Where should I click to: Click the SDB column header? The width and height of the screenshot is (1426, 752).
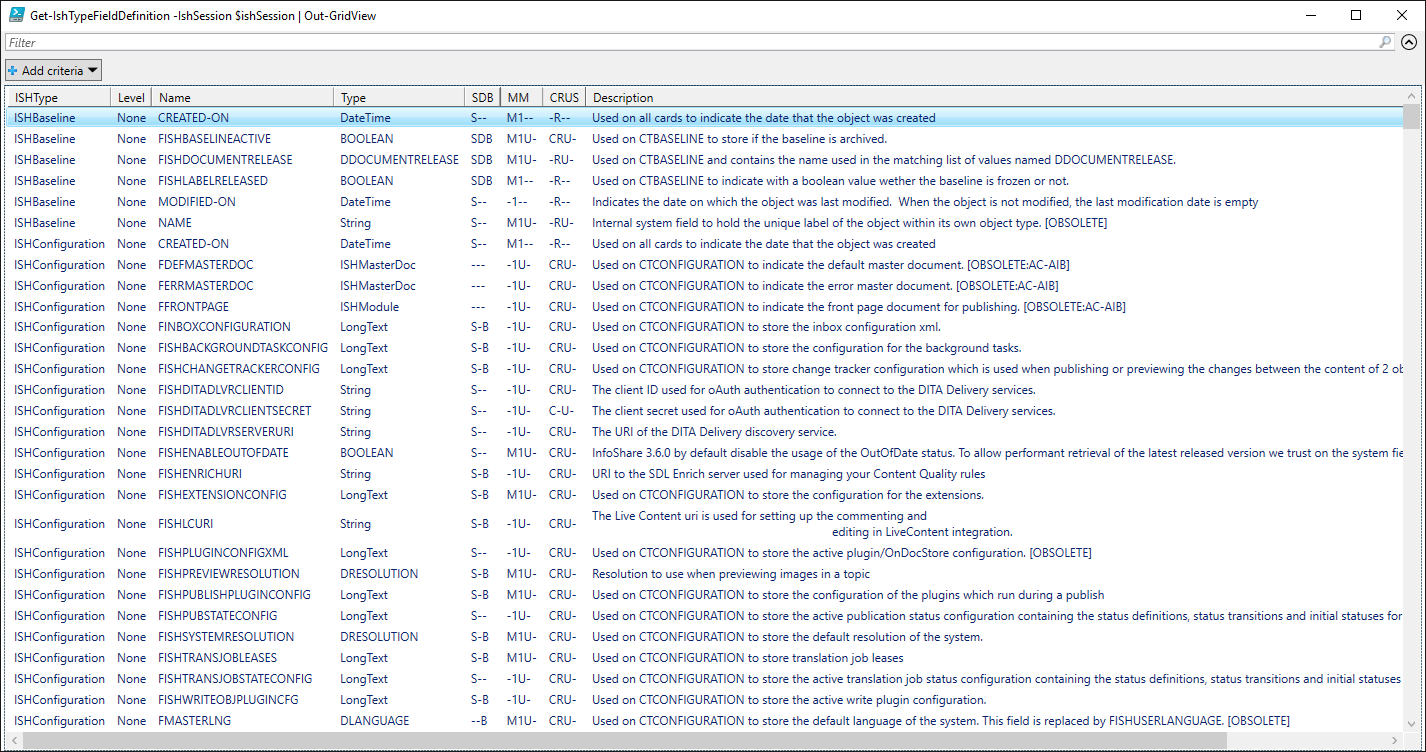481,98
